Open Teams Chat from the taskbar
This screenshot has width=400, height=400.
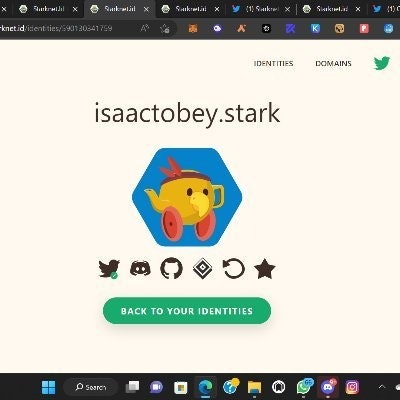(156, 387)
